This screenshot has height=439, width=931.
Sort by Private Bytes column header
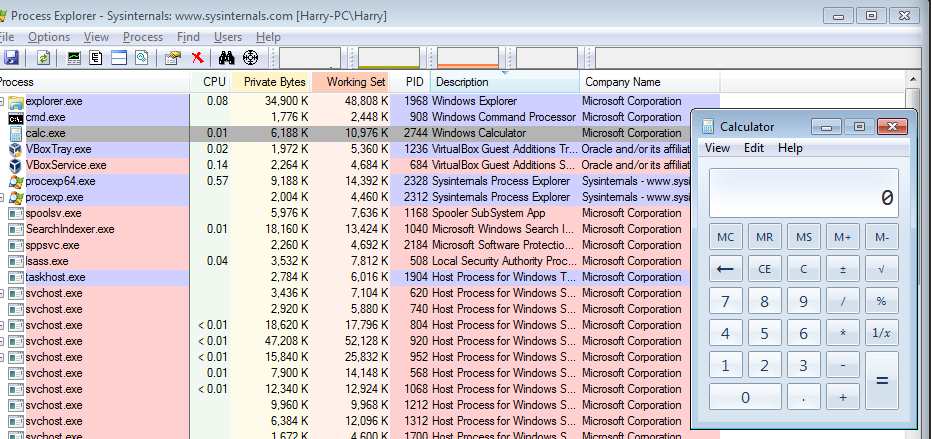pos(271,82)
